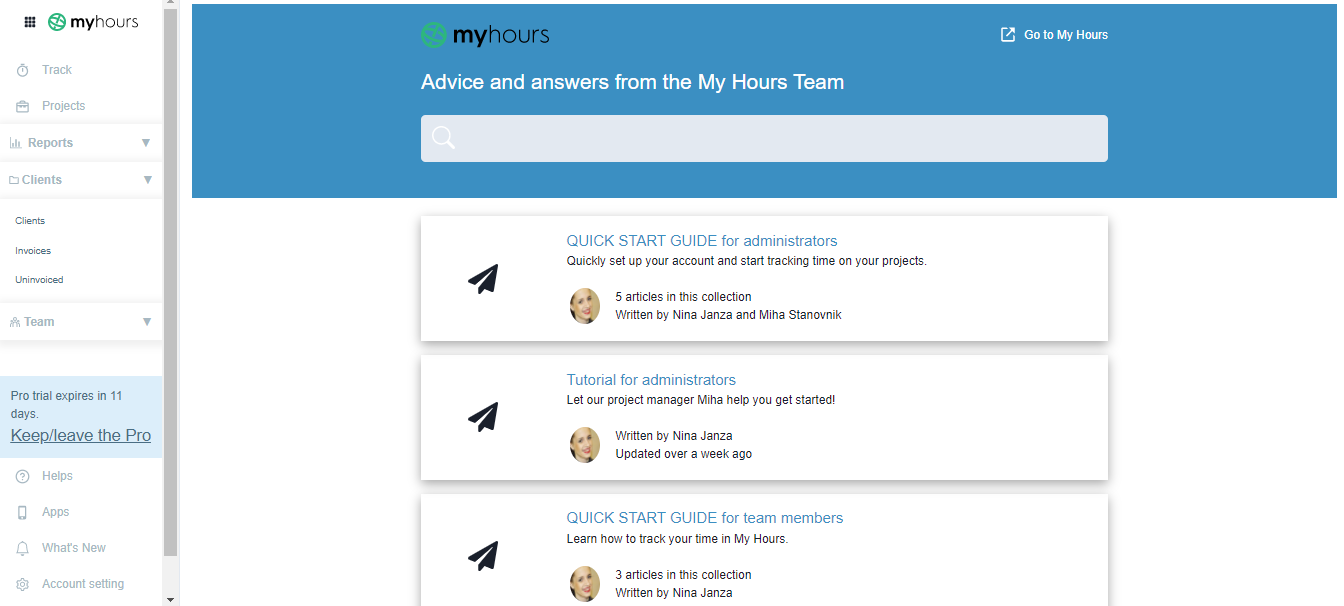The width and height of the screenshot is (1344, 606).
Task: Click the Projects briefcase icon
Action: tap(22, 106)
